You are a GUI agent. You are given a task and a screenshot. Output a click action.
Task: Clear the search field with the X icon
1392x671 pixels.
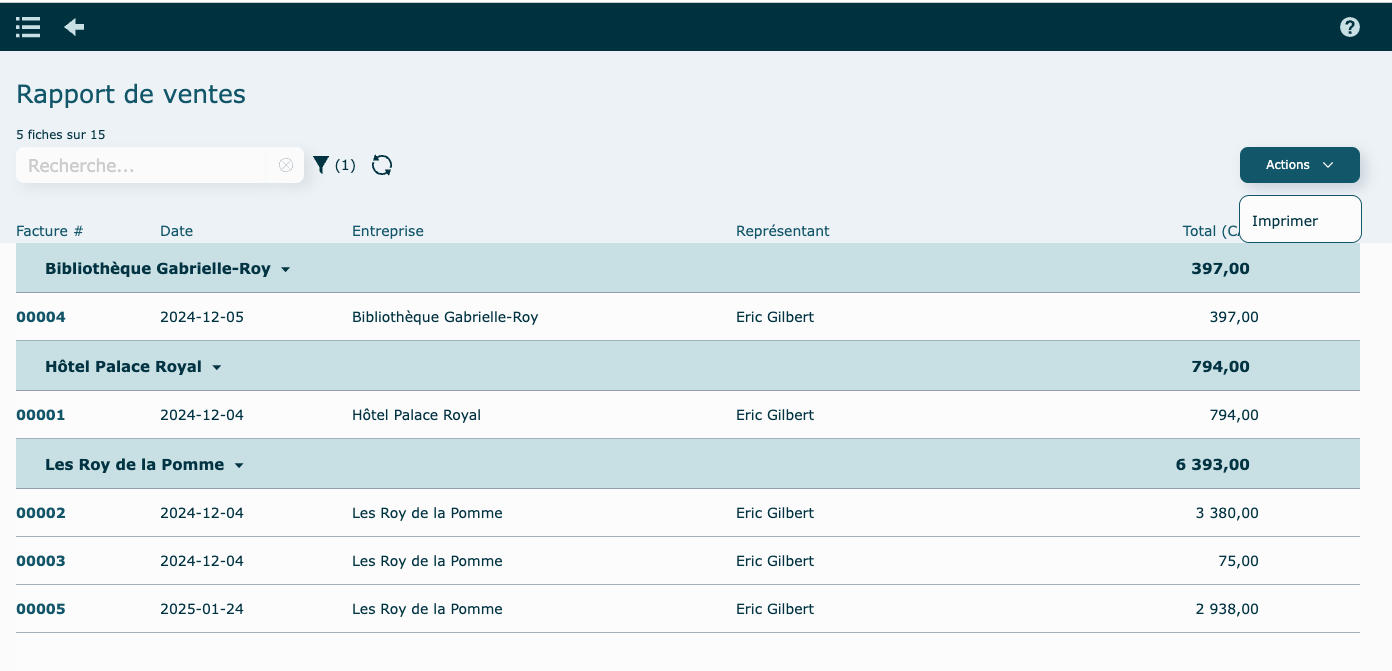(286, 165)
